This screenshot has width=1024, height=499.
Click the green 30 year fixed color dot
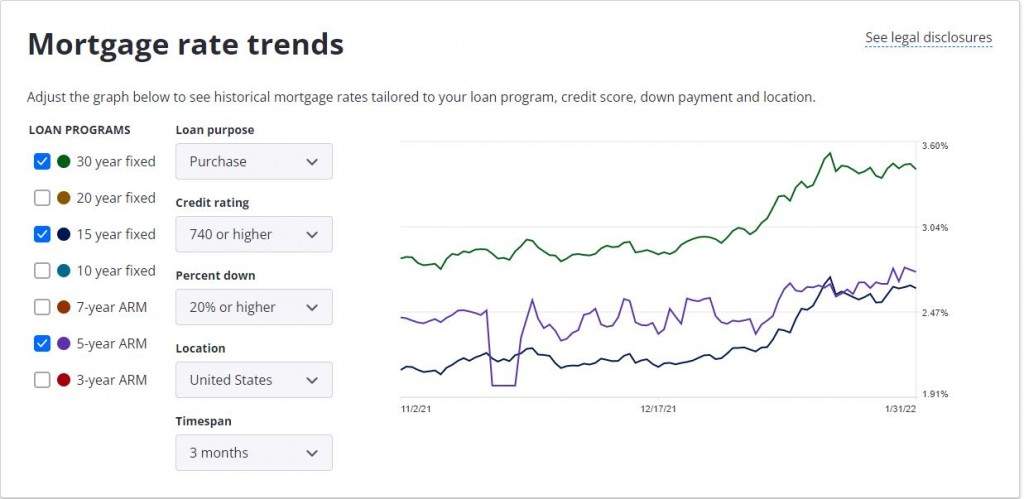pyautogui.click(x=64, y=161)
